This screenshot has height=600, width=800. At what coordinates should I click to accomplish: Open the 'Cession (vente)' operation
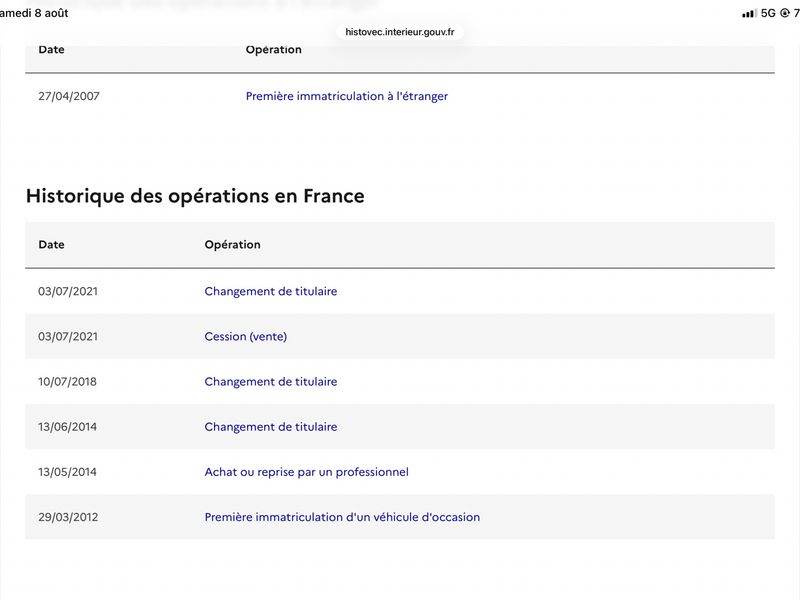pos(245,336)
